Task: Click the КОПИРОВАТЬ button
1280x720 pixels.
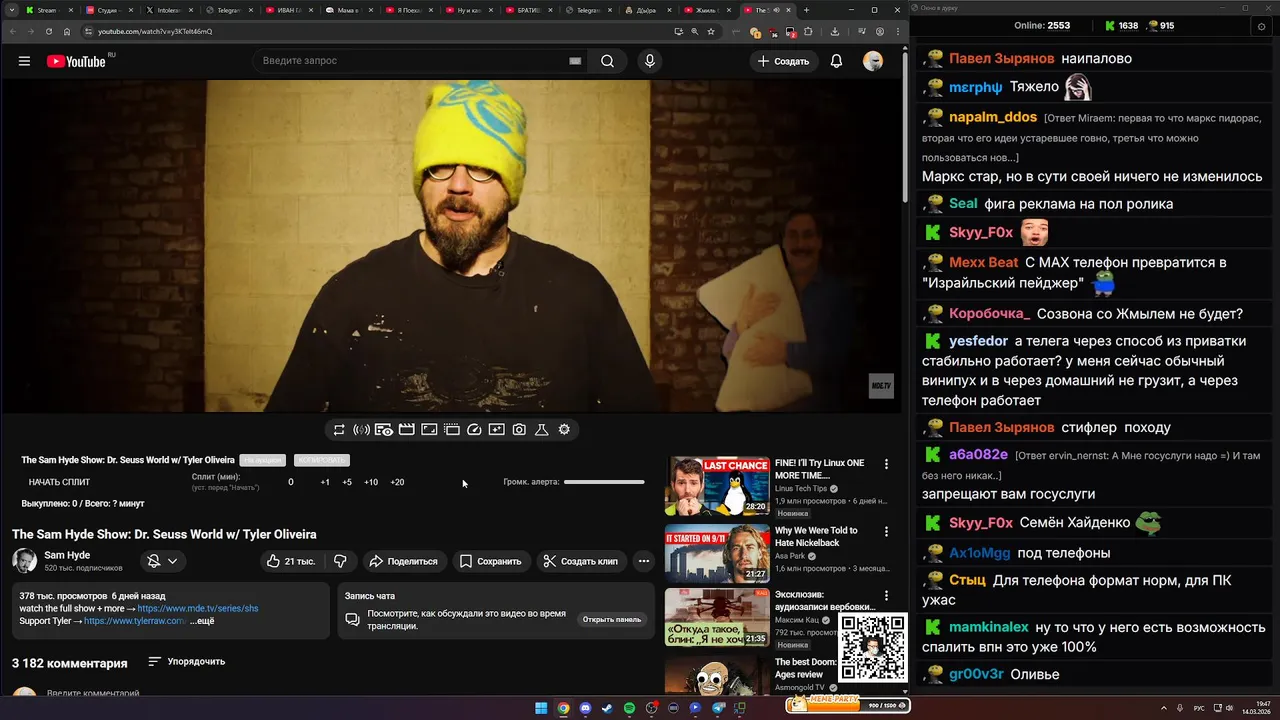Action: click(x=321, y=460)
